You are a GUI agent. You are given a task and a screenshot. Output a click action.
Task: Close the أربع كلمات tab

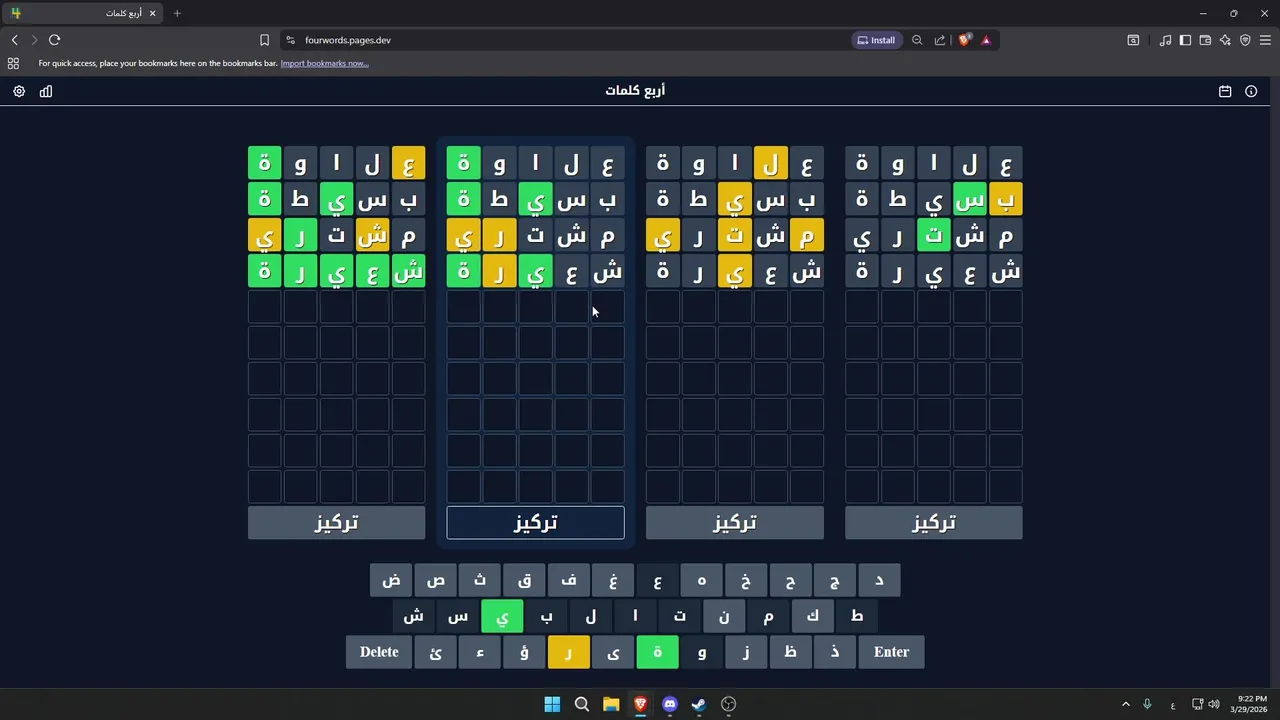152,13
